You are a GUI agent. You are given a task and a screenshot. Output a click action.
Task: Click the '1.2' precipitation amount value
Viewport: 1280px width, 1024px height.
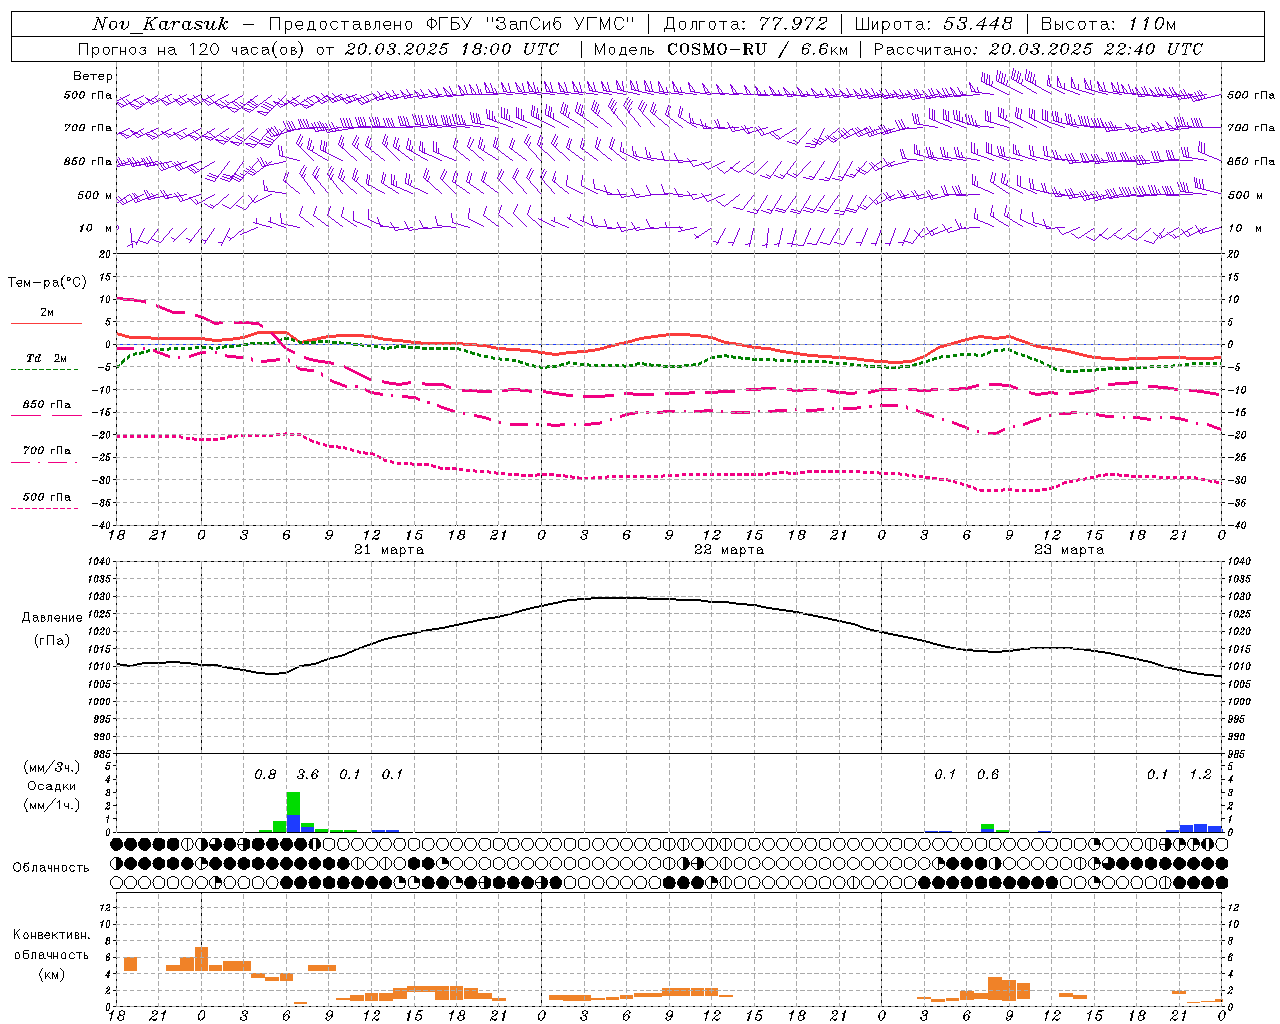point(1200,775)
